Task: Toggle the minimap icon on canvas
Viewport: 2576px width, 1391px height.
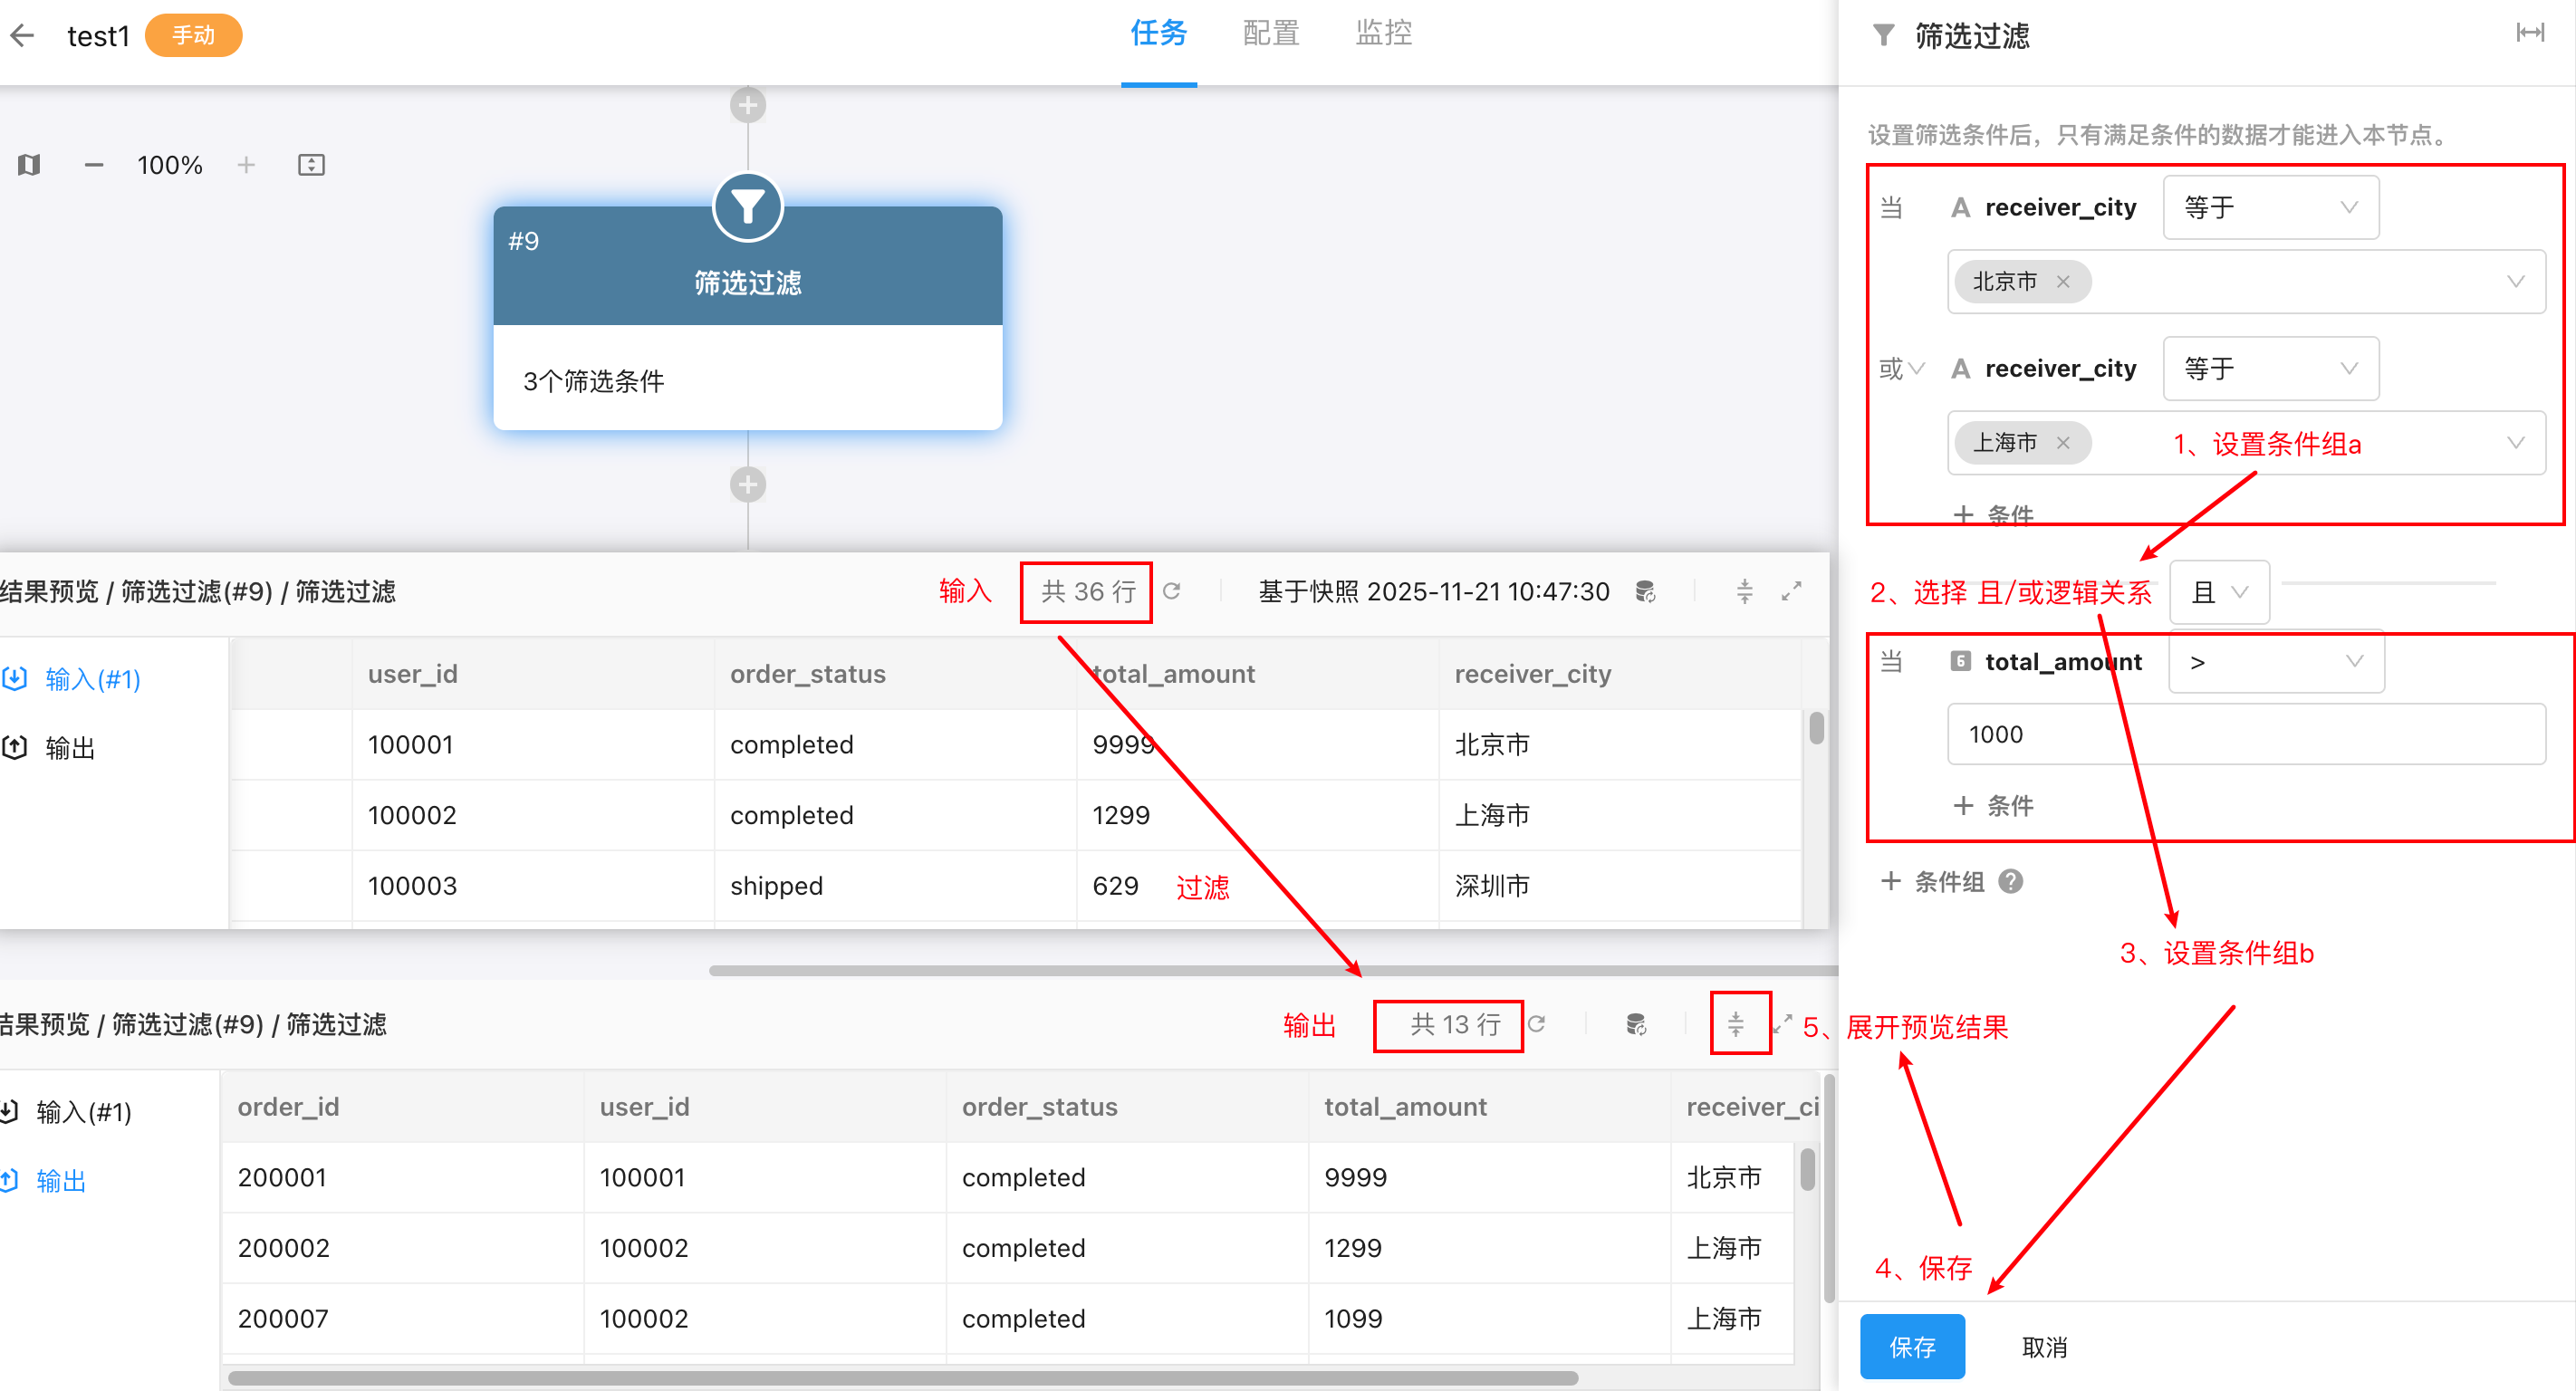Action: coord(29,165)
